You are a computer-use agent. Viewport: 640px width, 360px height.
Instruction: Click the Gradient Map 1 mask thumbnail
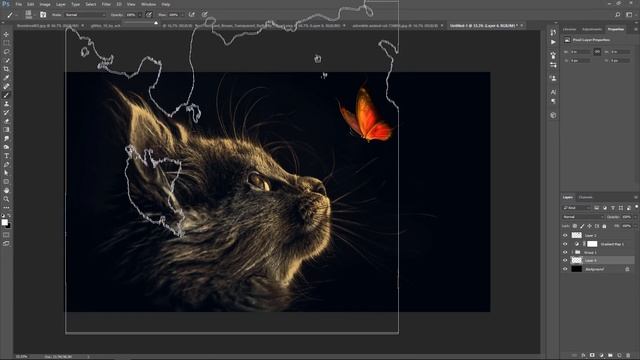(x=592, y=244)
